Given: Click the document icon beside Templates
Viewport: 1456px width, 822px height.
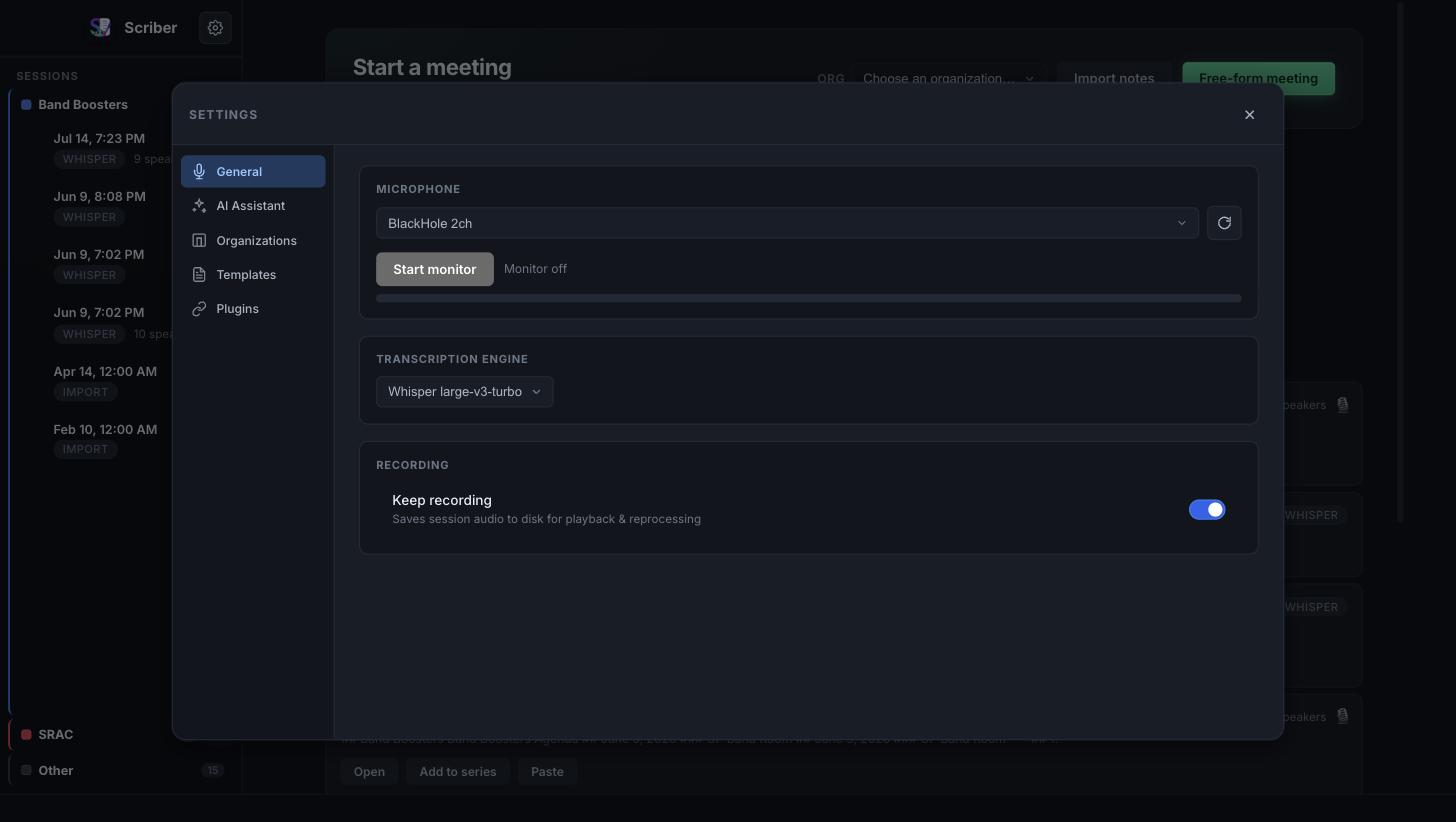Looking at the screenshot, I should click(199, 274).
